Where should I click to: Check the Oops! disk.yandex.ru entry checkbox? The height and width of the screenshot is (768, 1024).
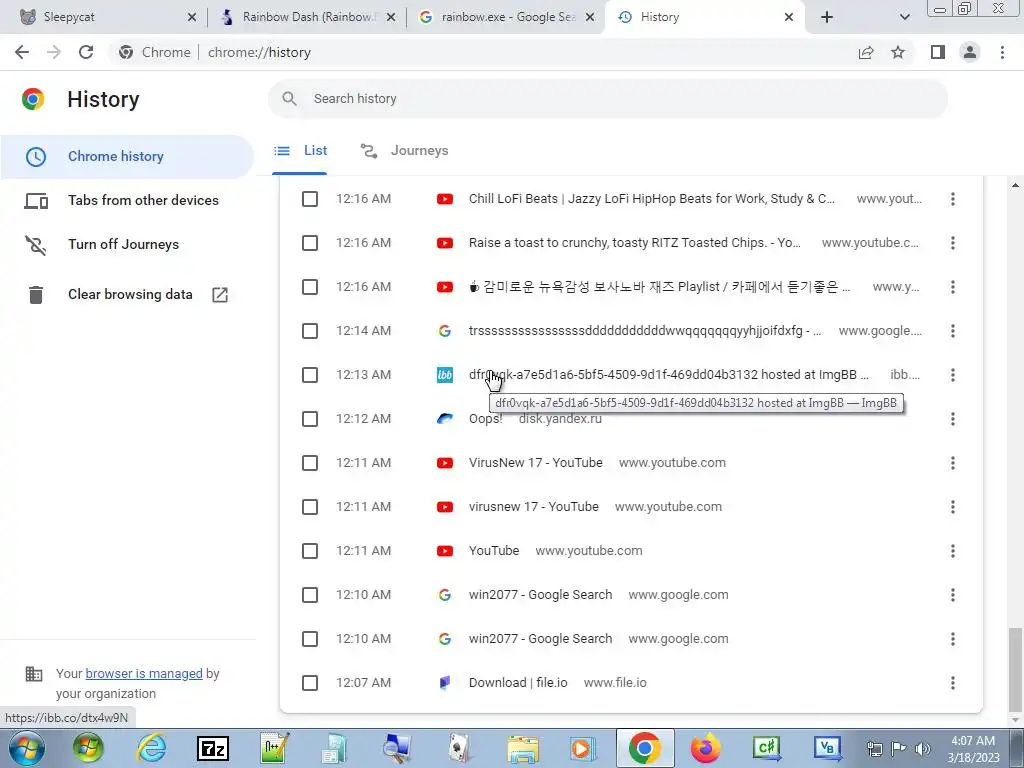(310, 419)
